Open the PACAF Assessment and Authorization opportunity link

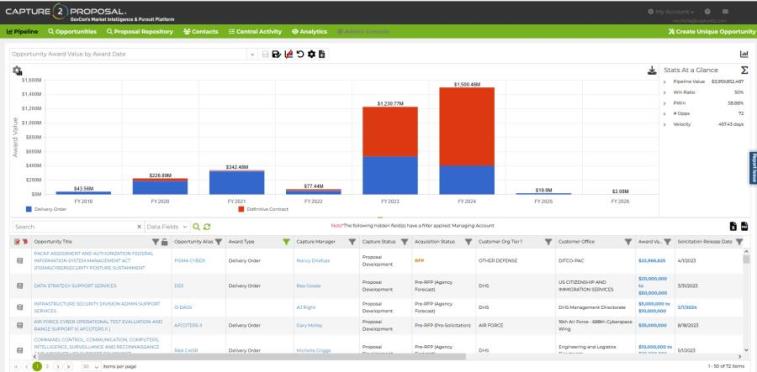point(94,261)
